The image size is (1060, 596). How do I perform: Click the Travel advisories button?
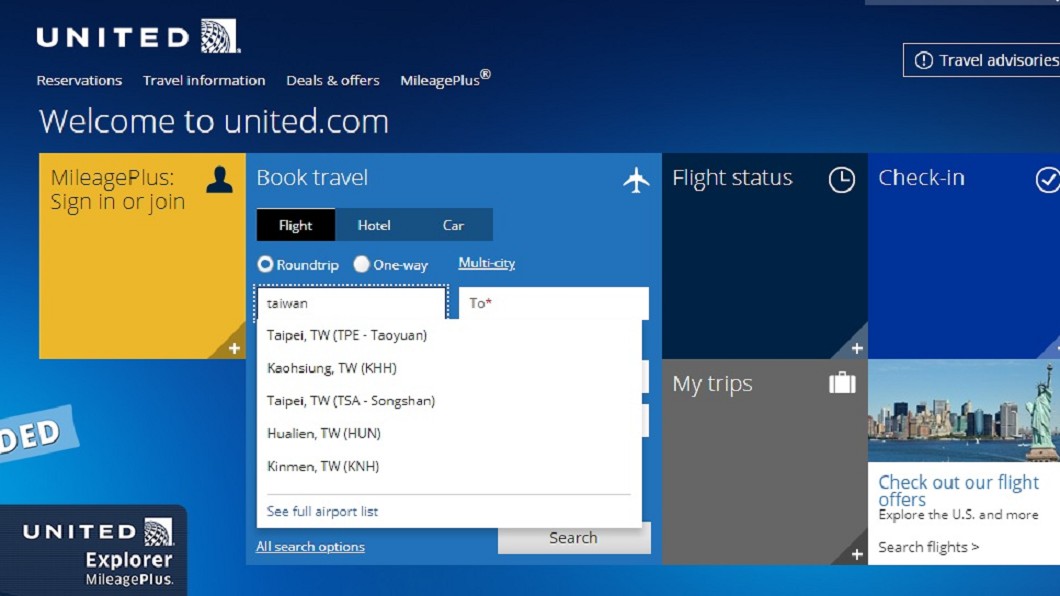[982, 60]
